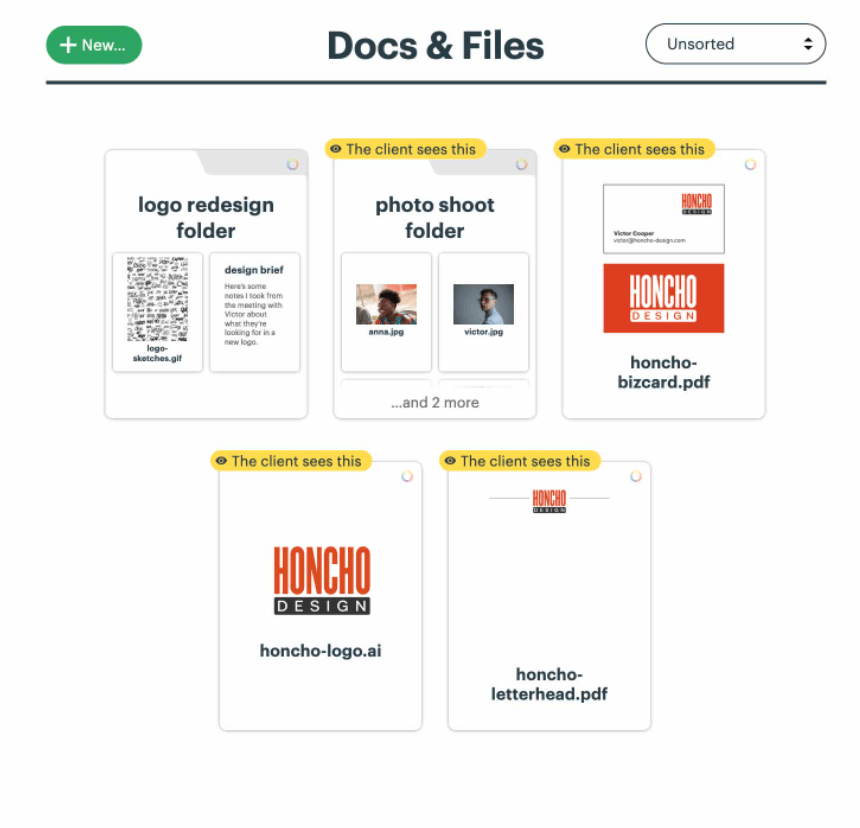Click the letterhead preview logo
The image size is (860, 828).
coord(549,501)
